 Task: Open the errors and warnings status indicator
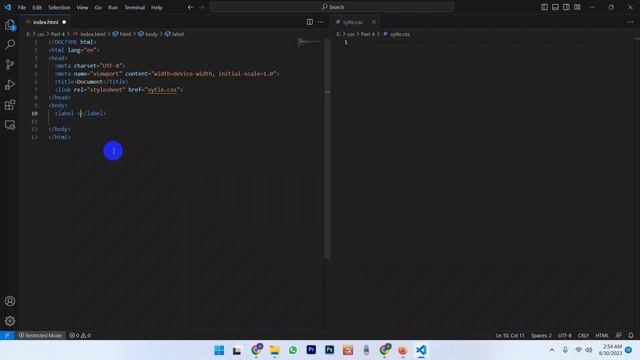(80, 335)
